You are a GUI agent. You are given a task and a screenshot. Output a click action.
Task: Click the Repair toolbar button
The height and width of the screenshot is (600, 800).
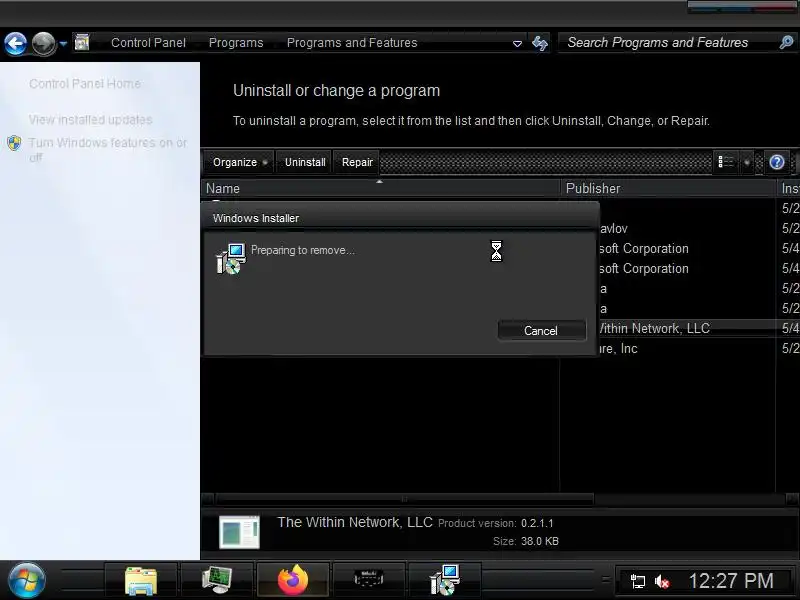tap(357, 162)
